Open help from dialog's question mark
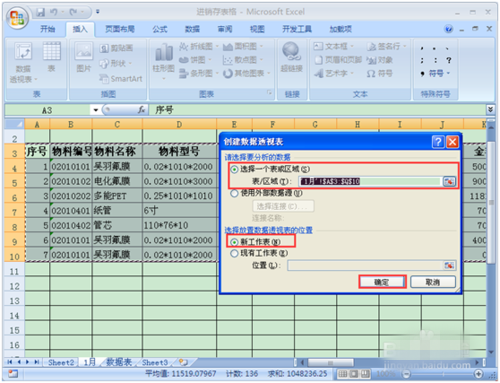 (x=438, y=142)
